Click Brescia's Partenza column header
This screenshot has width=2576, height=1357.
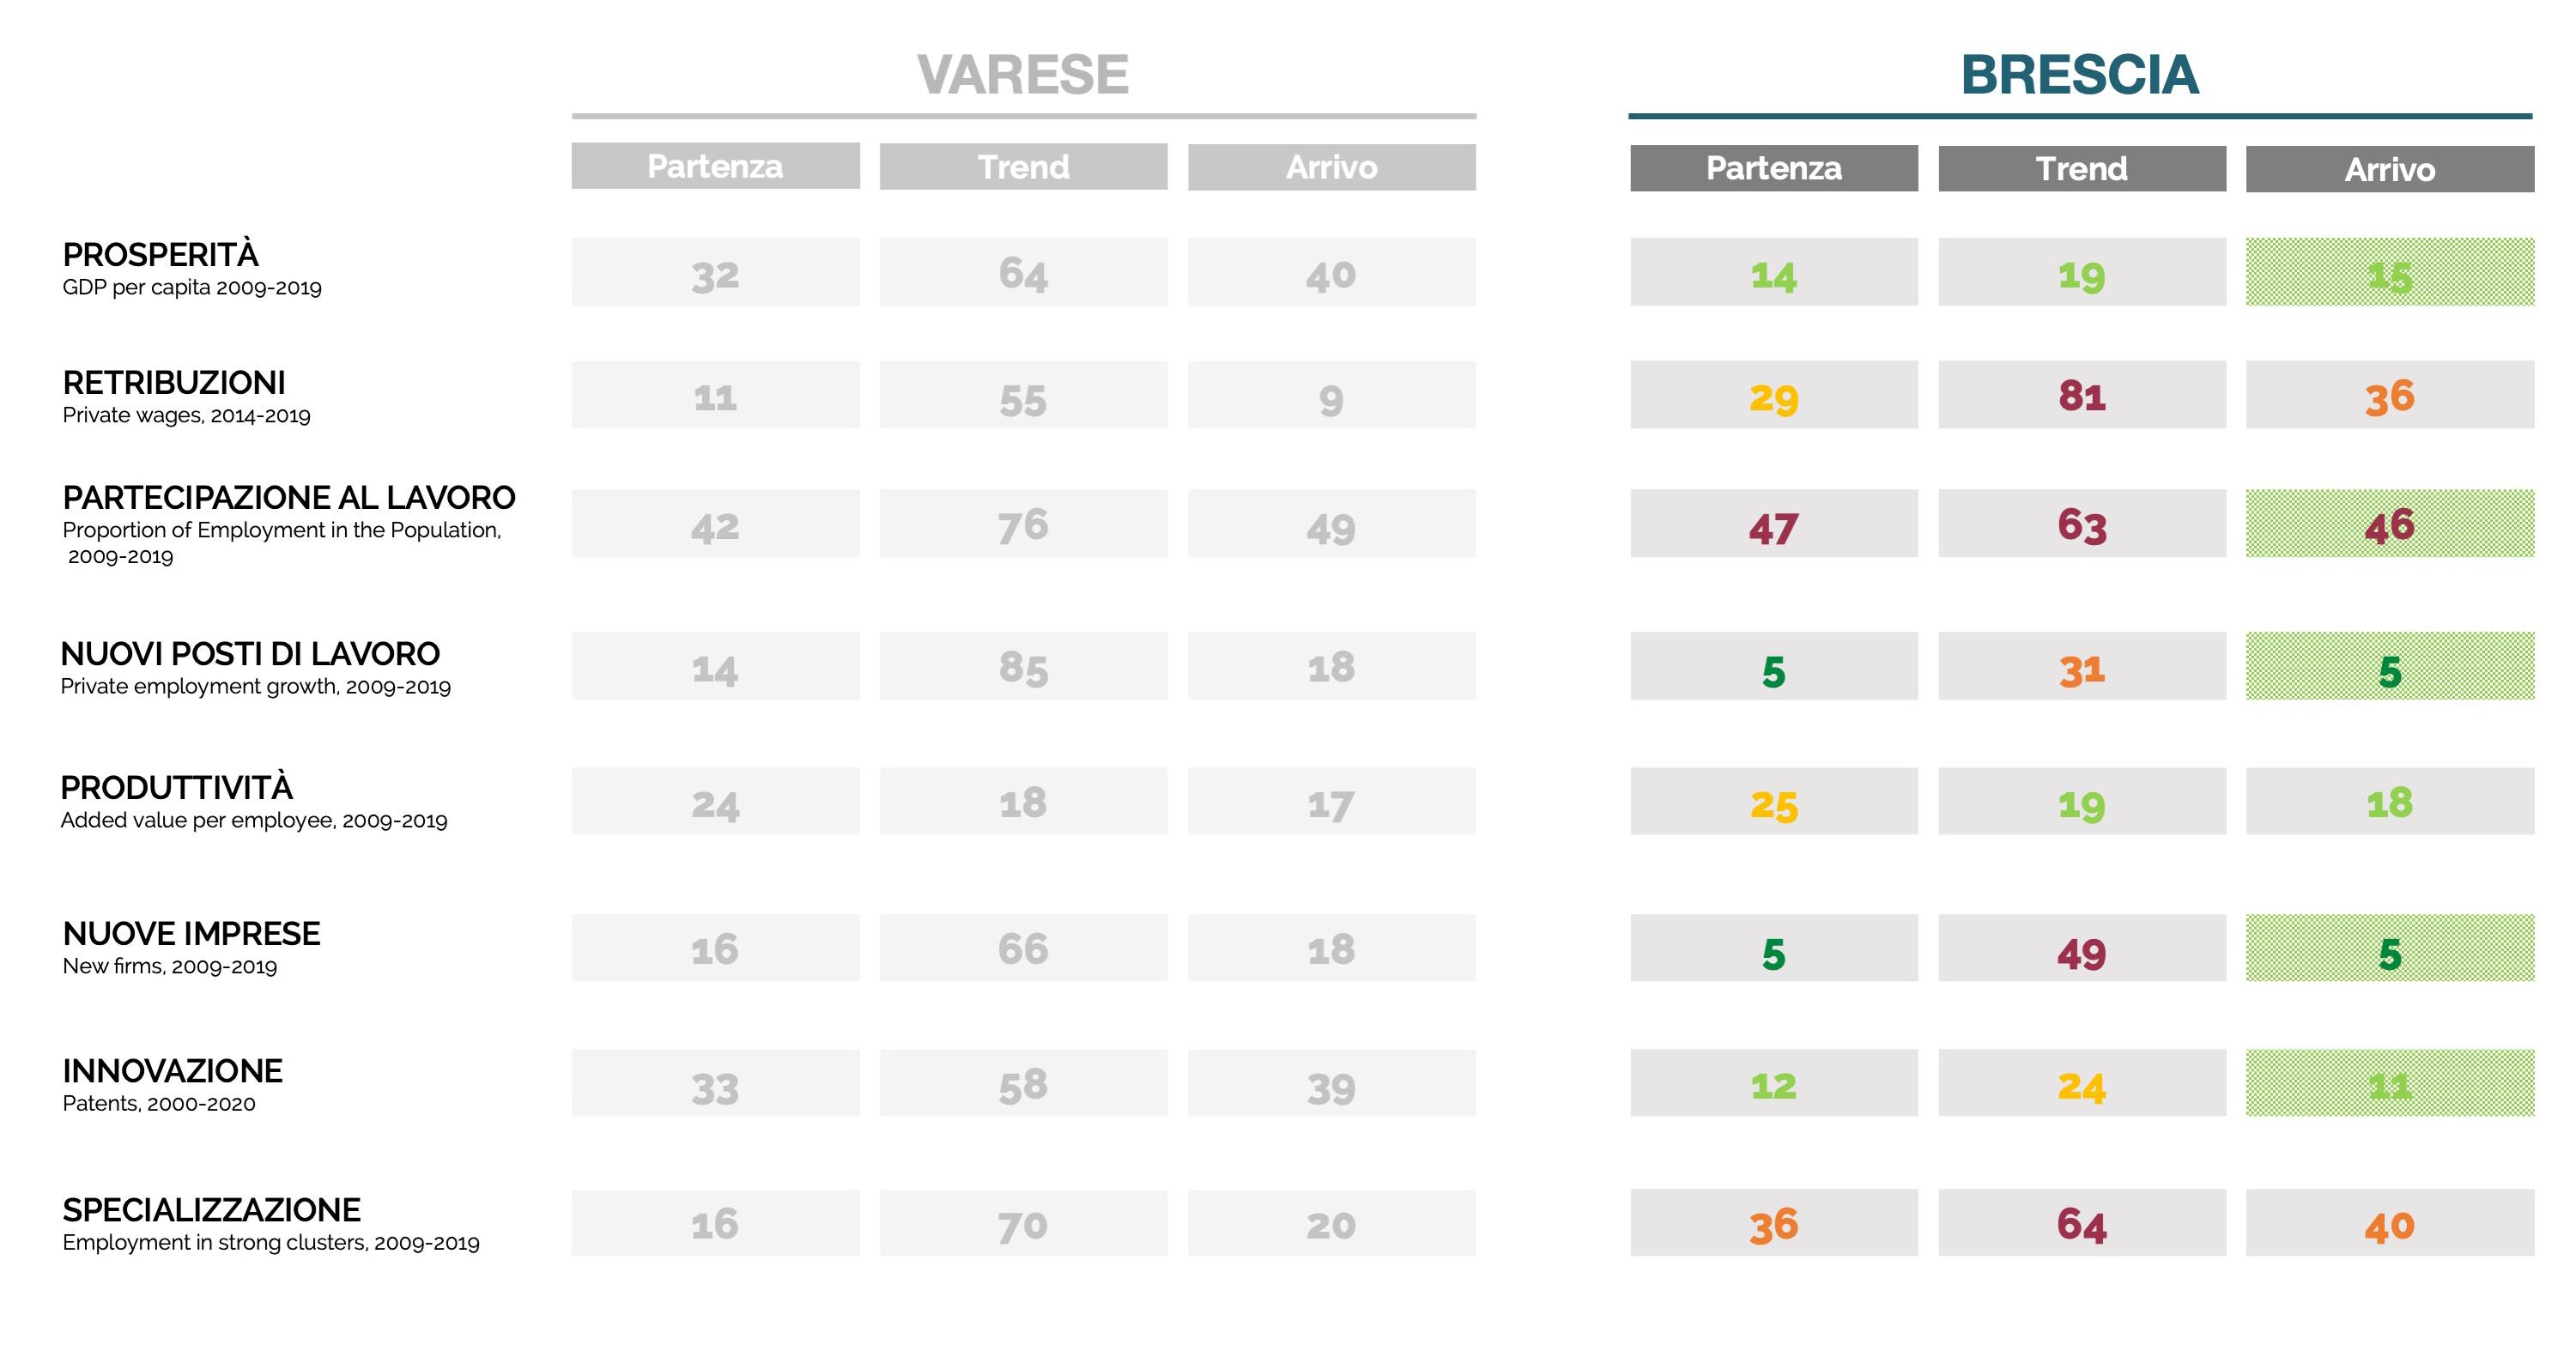coord(1774,168)
